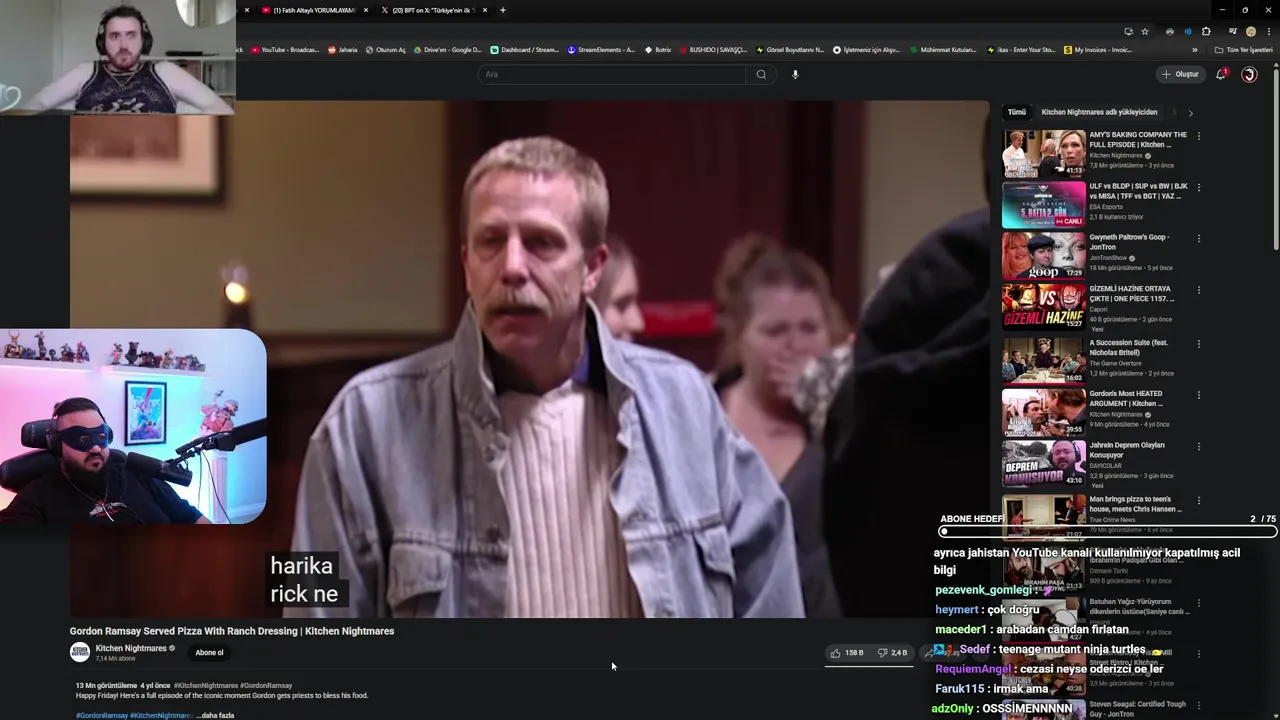This screenshot has height=720, width=1280.
Task: Open options for Gwyneth Paltrow's Goop video
Action: (x=1199, y=239)
